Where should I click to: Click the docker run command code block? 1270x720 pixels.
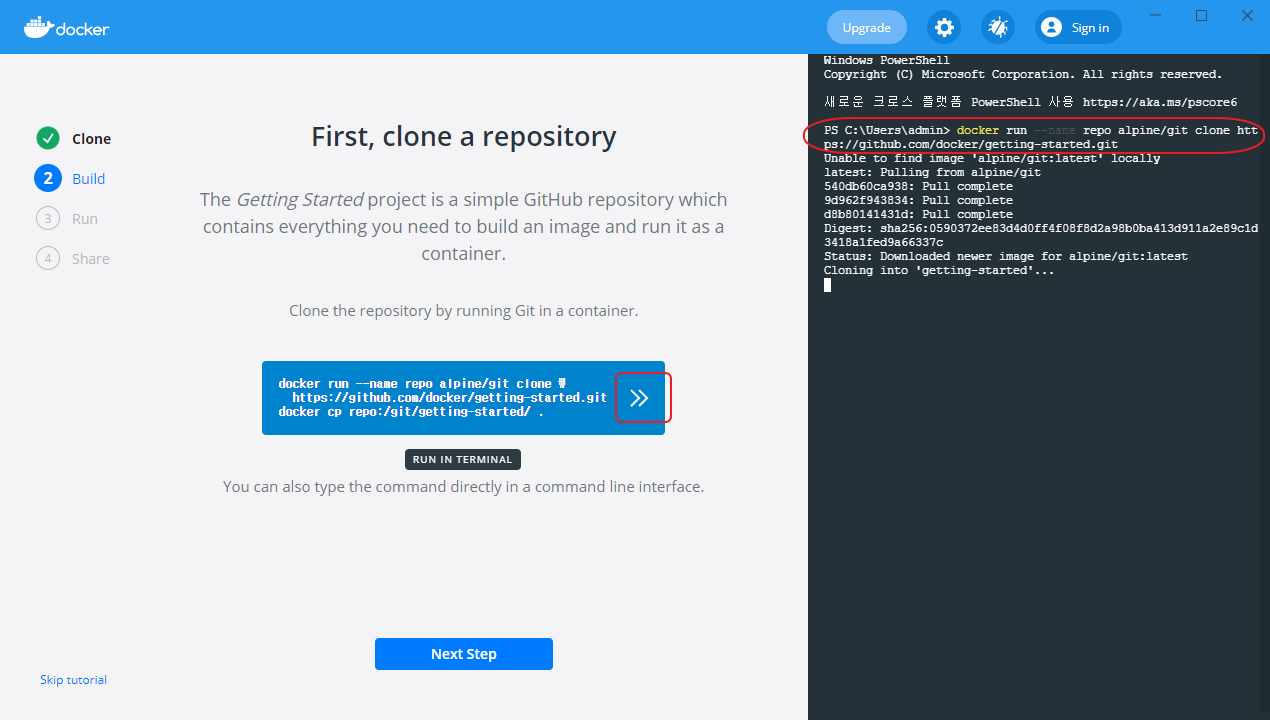point(463,398)
